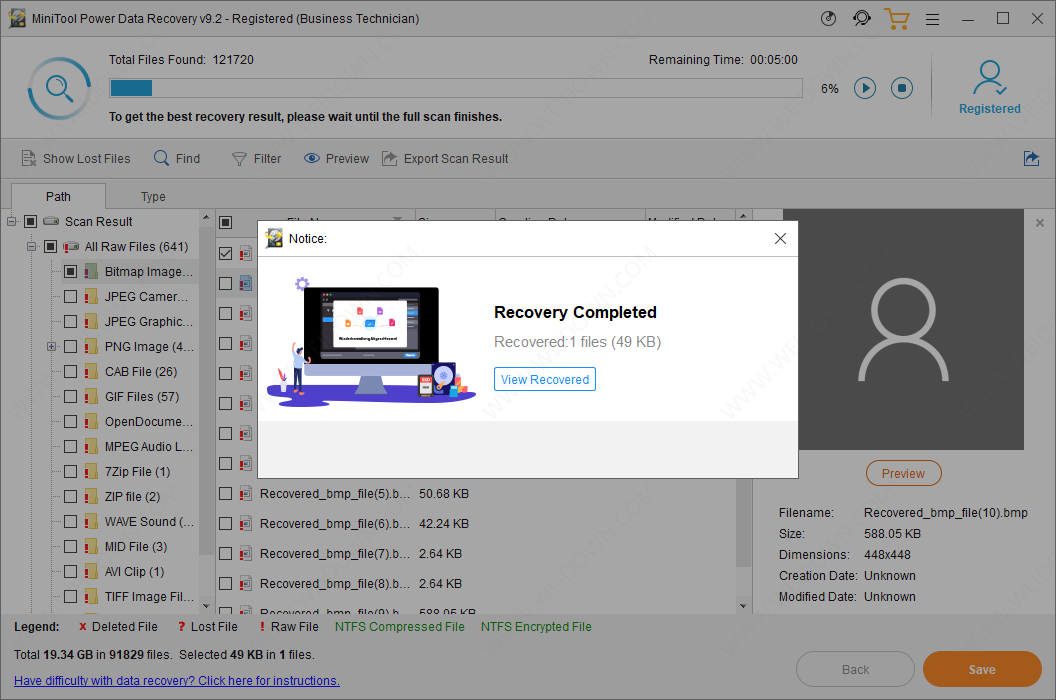Switch to the Path tab
This screenshot has width=1056, height=700.
point(59,197)
